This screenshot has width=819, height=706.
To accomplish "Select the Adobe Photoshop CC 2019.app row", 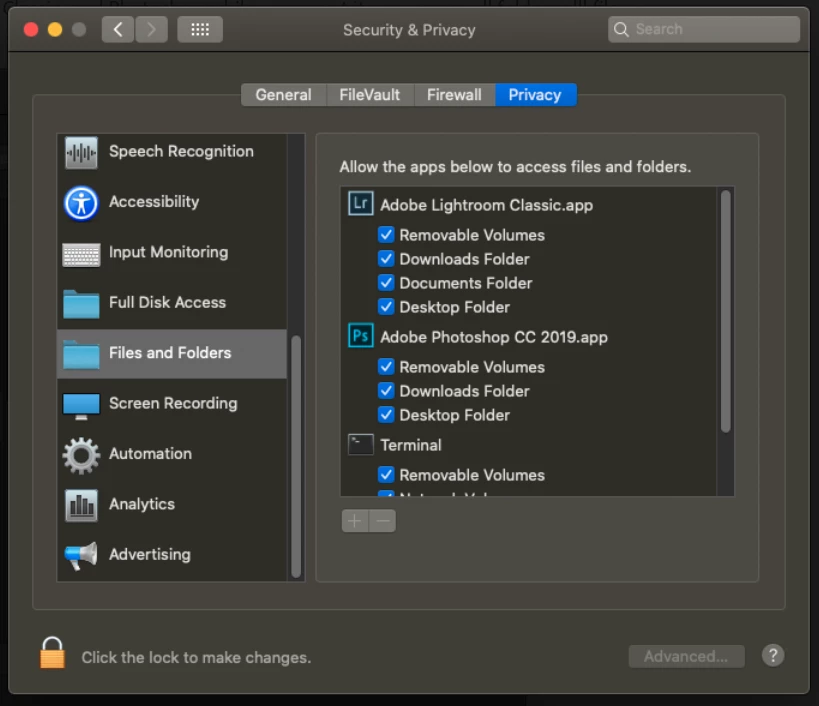I will (x=529, y=337).
